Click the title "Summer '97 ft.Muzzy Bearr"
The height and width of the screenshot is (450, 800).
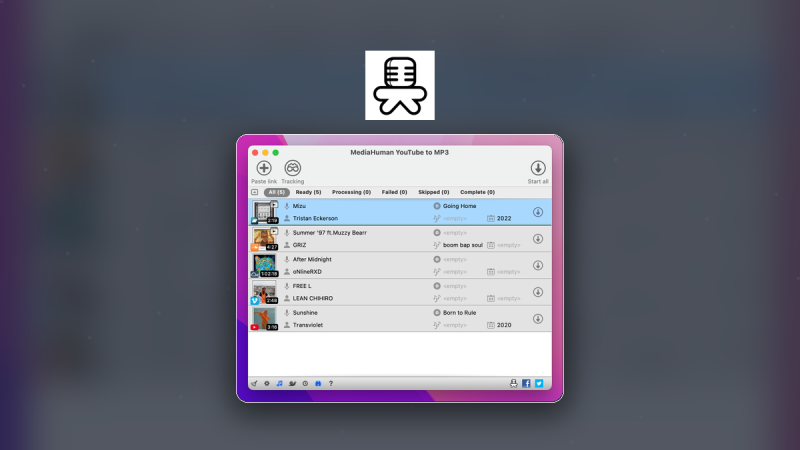click(x=330, y=233)
